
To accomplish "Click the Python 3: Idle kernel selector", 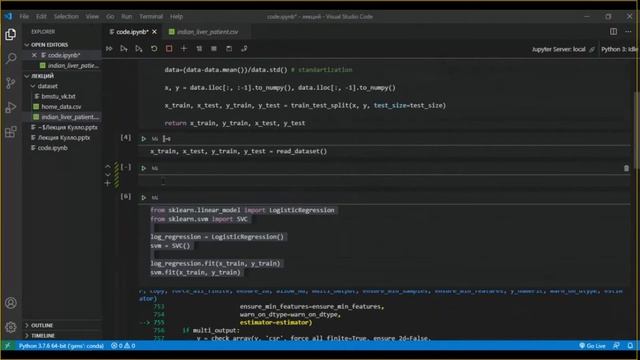I will [x=619, y=49].
